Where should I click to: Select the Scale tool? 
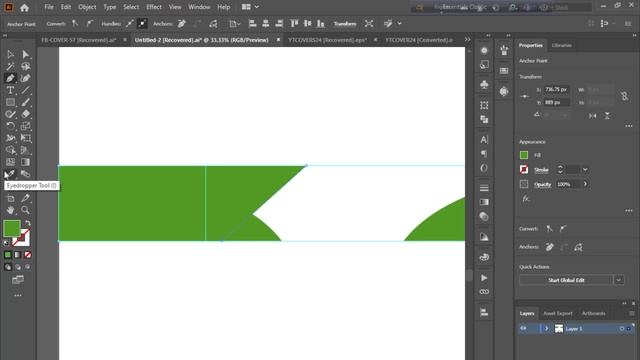(25, 126)
